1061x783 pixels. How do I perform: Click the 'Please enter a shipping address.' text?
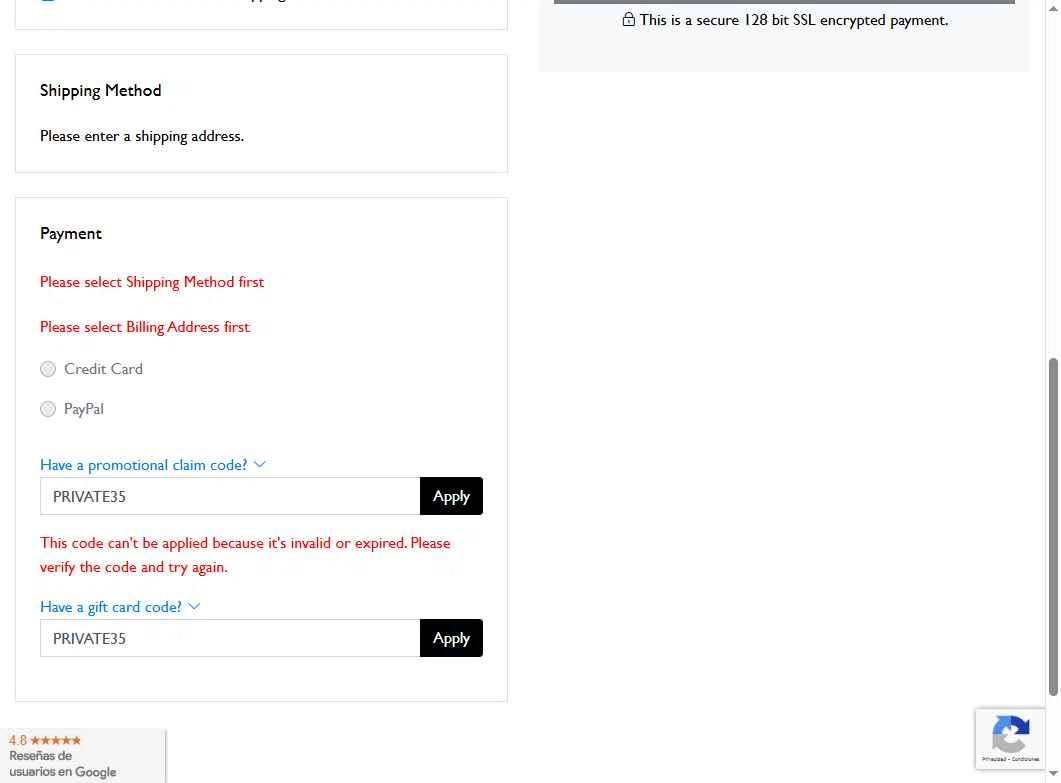point(142,136)
